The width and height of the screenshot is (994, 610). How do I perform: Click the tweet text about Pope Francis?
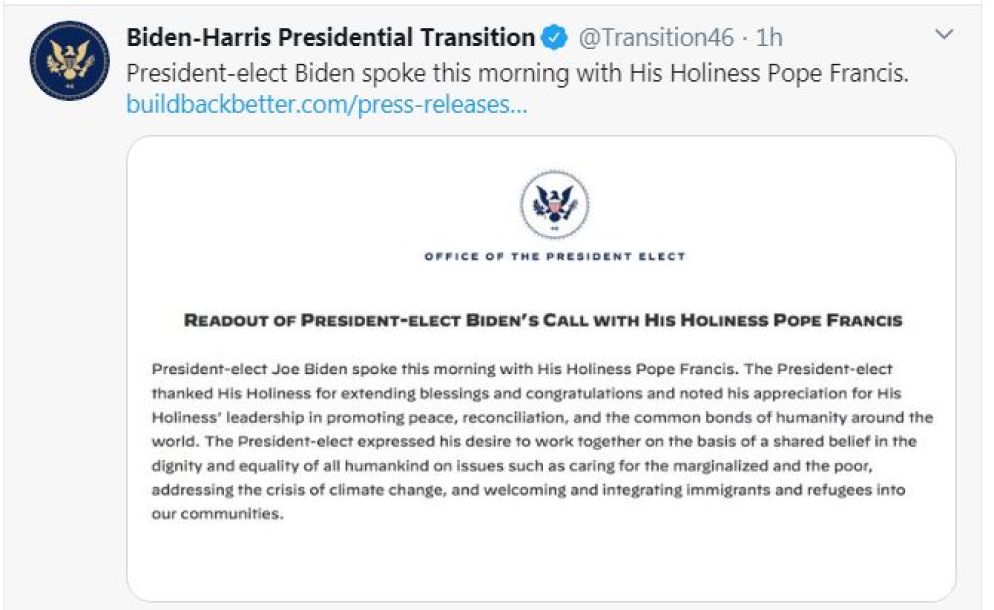(x=517, y=72)
